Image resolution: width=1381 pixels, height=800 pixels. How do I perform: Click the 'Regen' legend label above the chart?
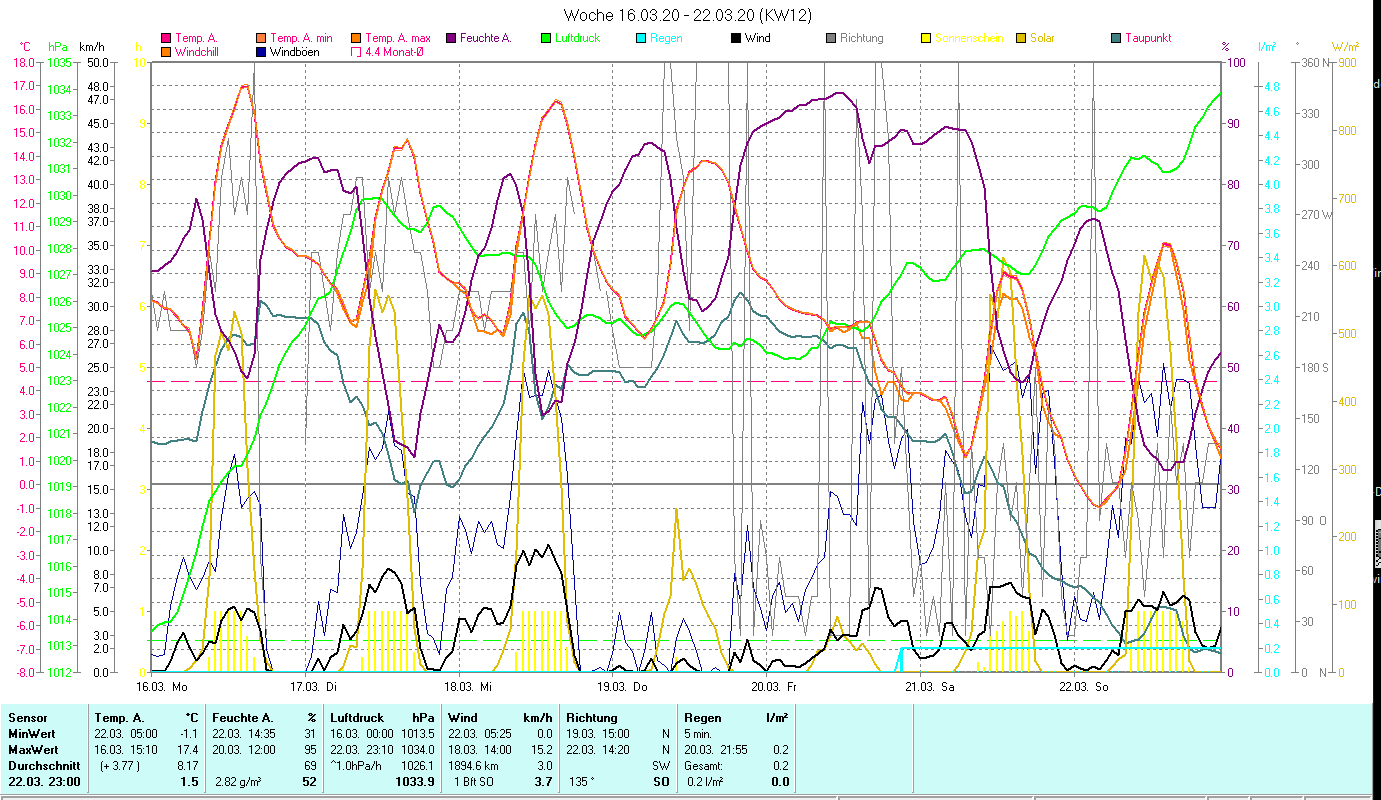tap(667, 39)
